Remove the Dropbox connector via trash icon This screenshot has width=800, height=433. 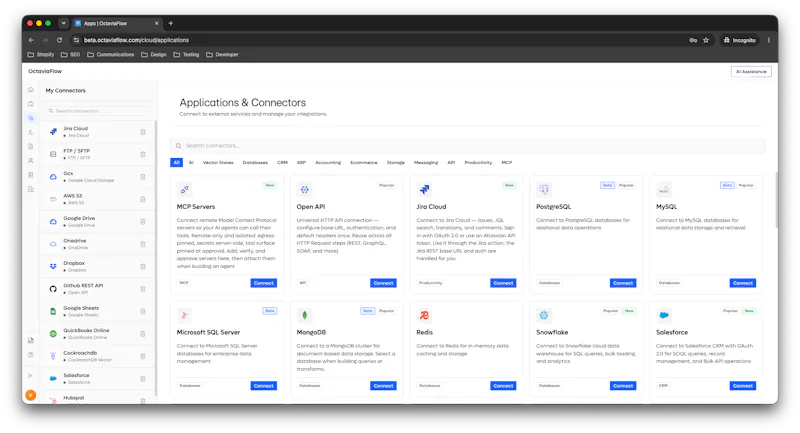coord(143,267)
